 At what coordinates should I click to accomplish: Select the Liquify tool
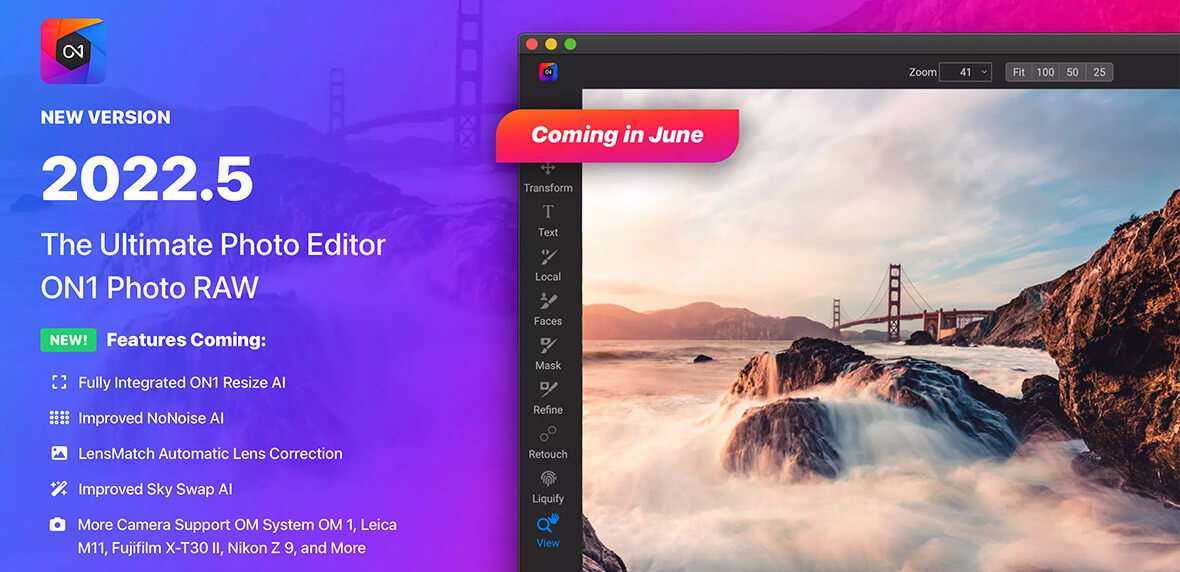[548, 487]
